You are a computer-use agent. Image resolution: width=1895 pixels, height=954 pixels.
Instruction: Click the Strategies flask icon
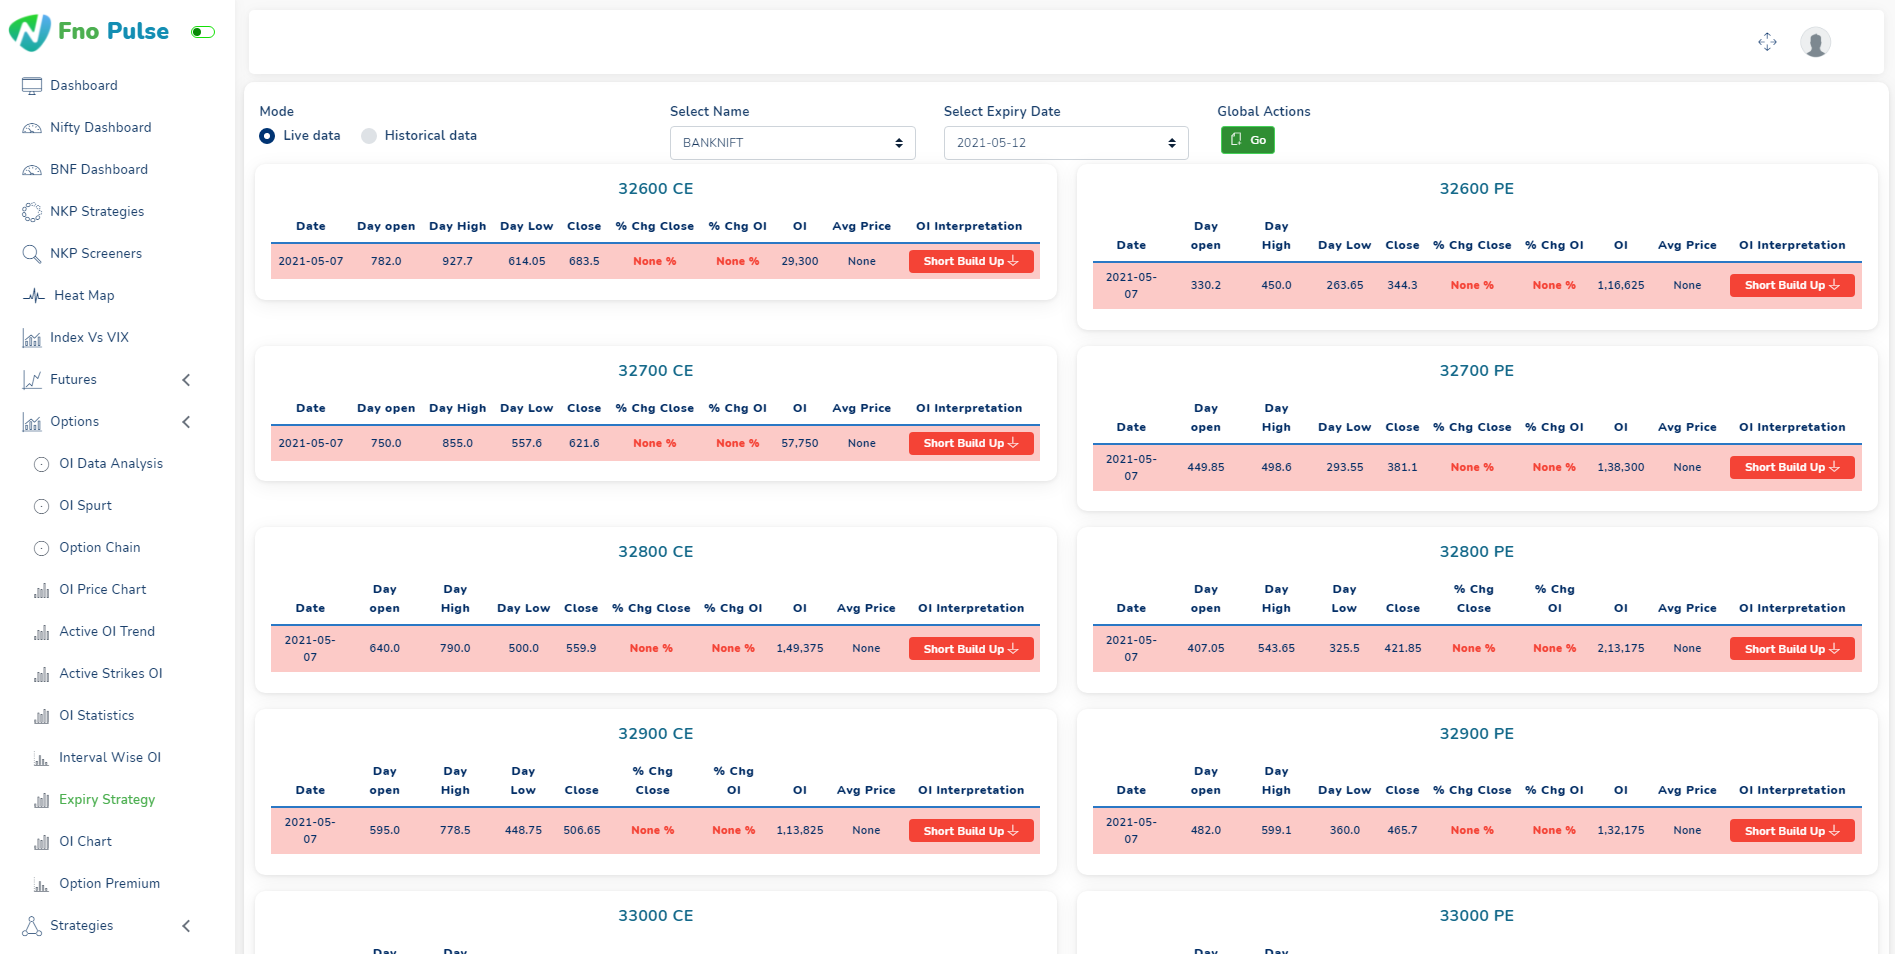[32, 926]
